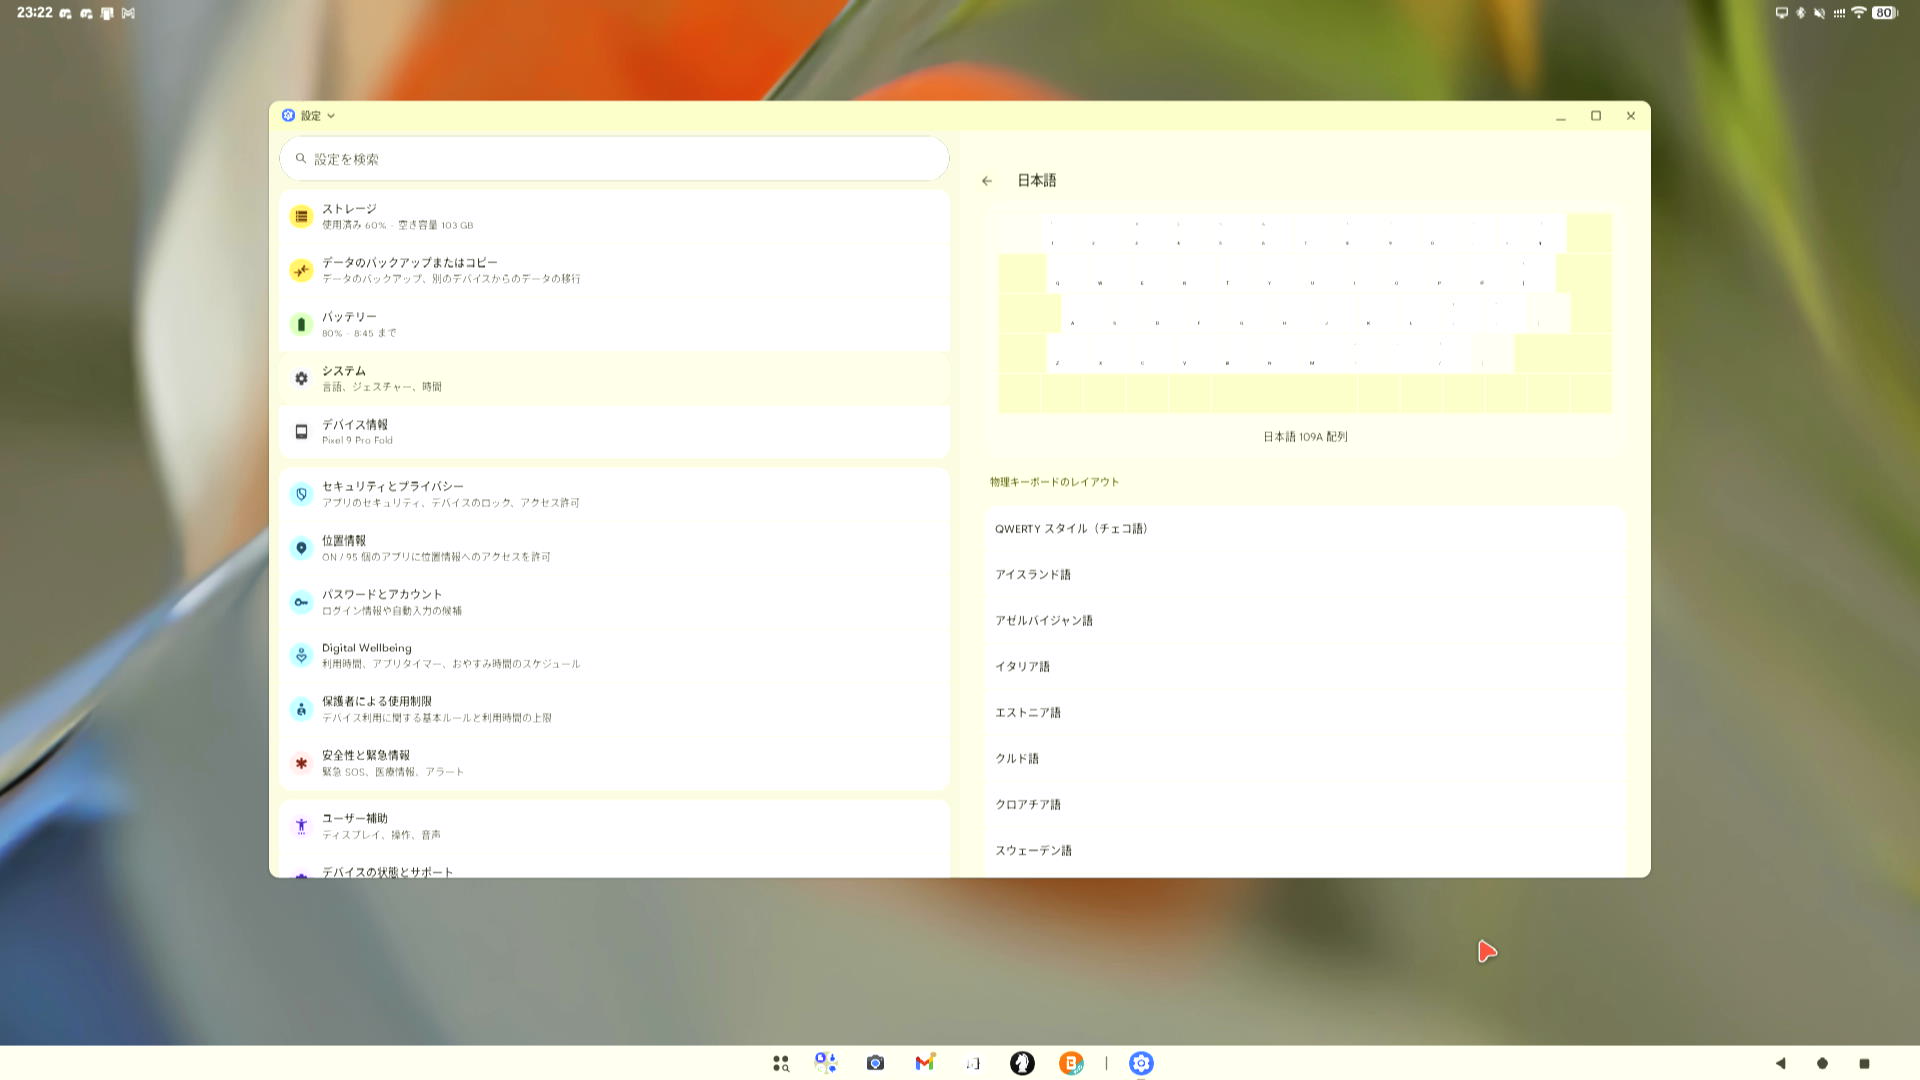Open デバイス情報 for Pixel 9 Pro Fold
This screenshot has height=1080, width=1920.
613,431
